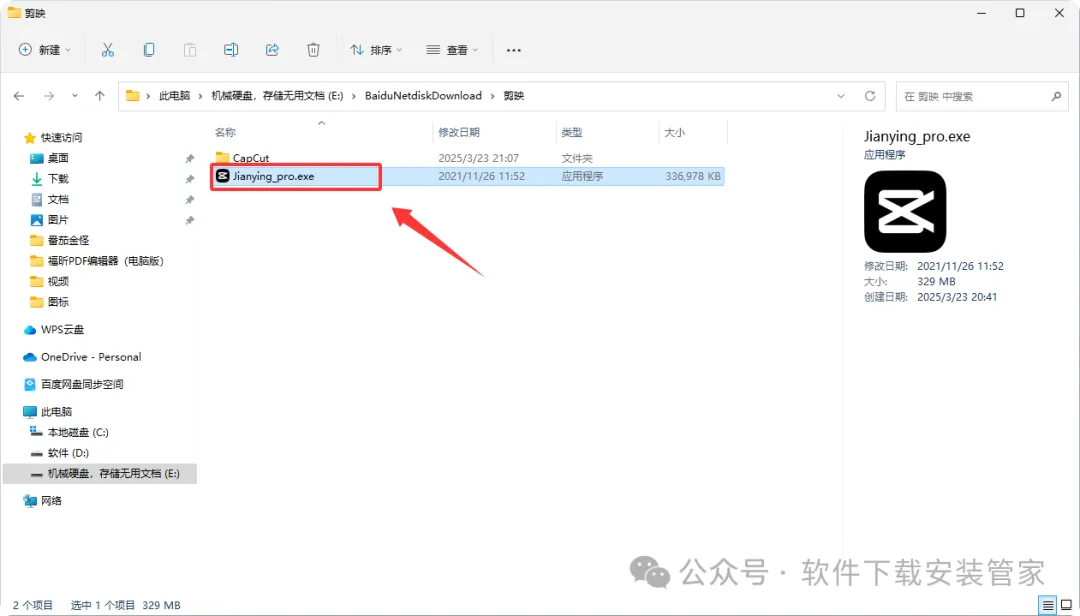Sort by the 名称 column header
1080x616 pixels.
click(x=225, y=132)
